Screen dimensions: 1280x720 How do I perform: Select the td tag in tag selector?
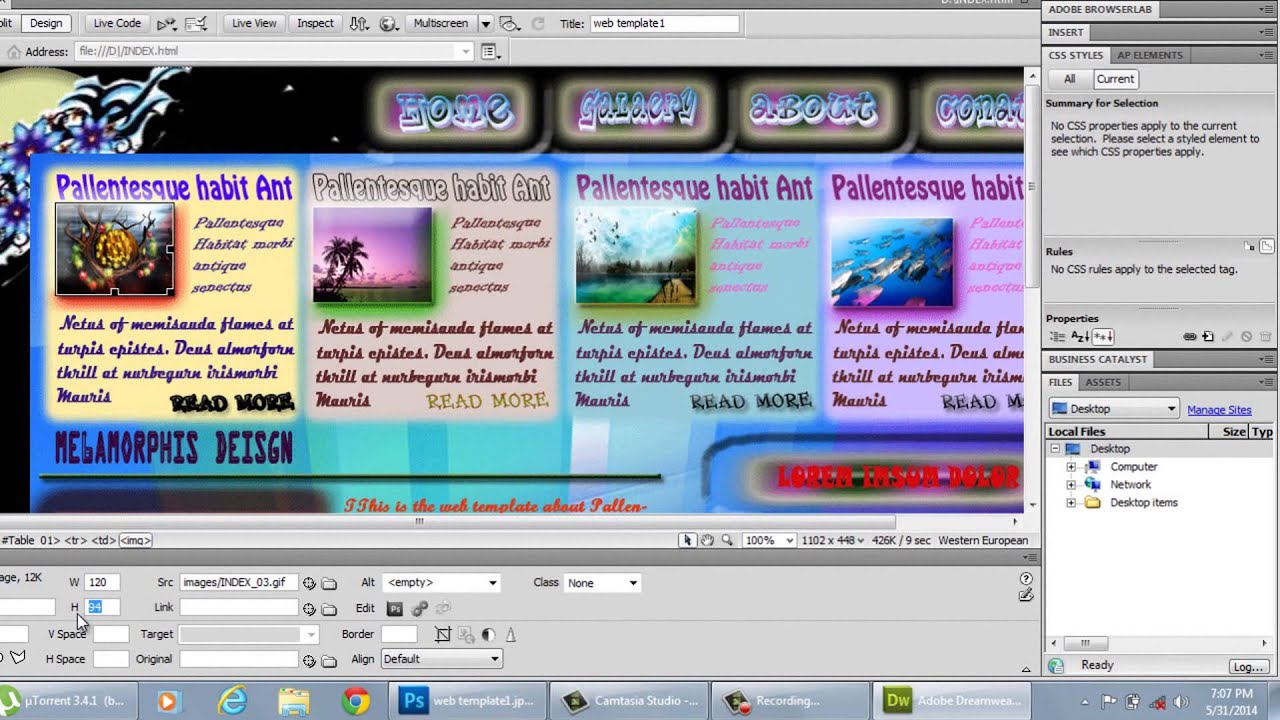[x=103, y=540]
